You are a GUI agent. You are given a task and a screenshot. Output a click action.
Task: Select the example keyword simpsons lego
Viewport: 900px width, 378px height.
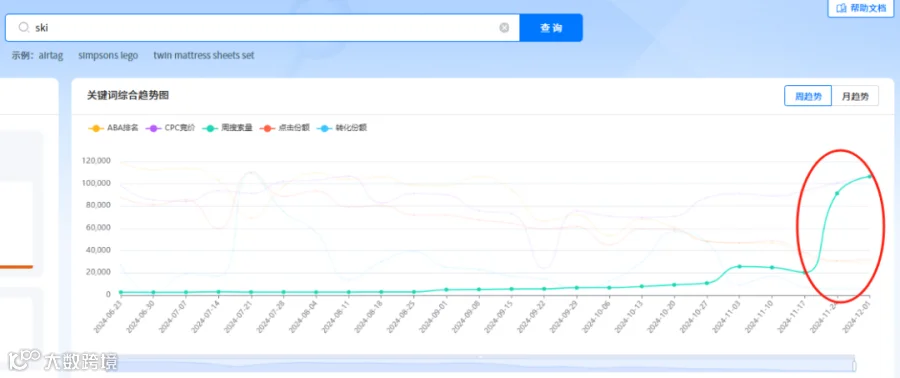[x=108, y=56]
